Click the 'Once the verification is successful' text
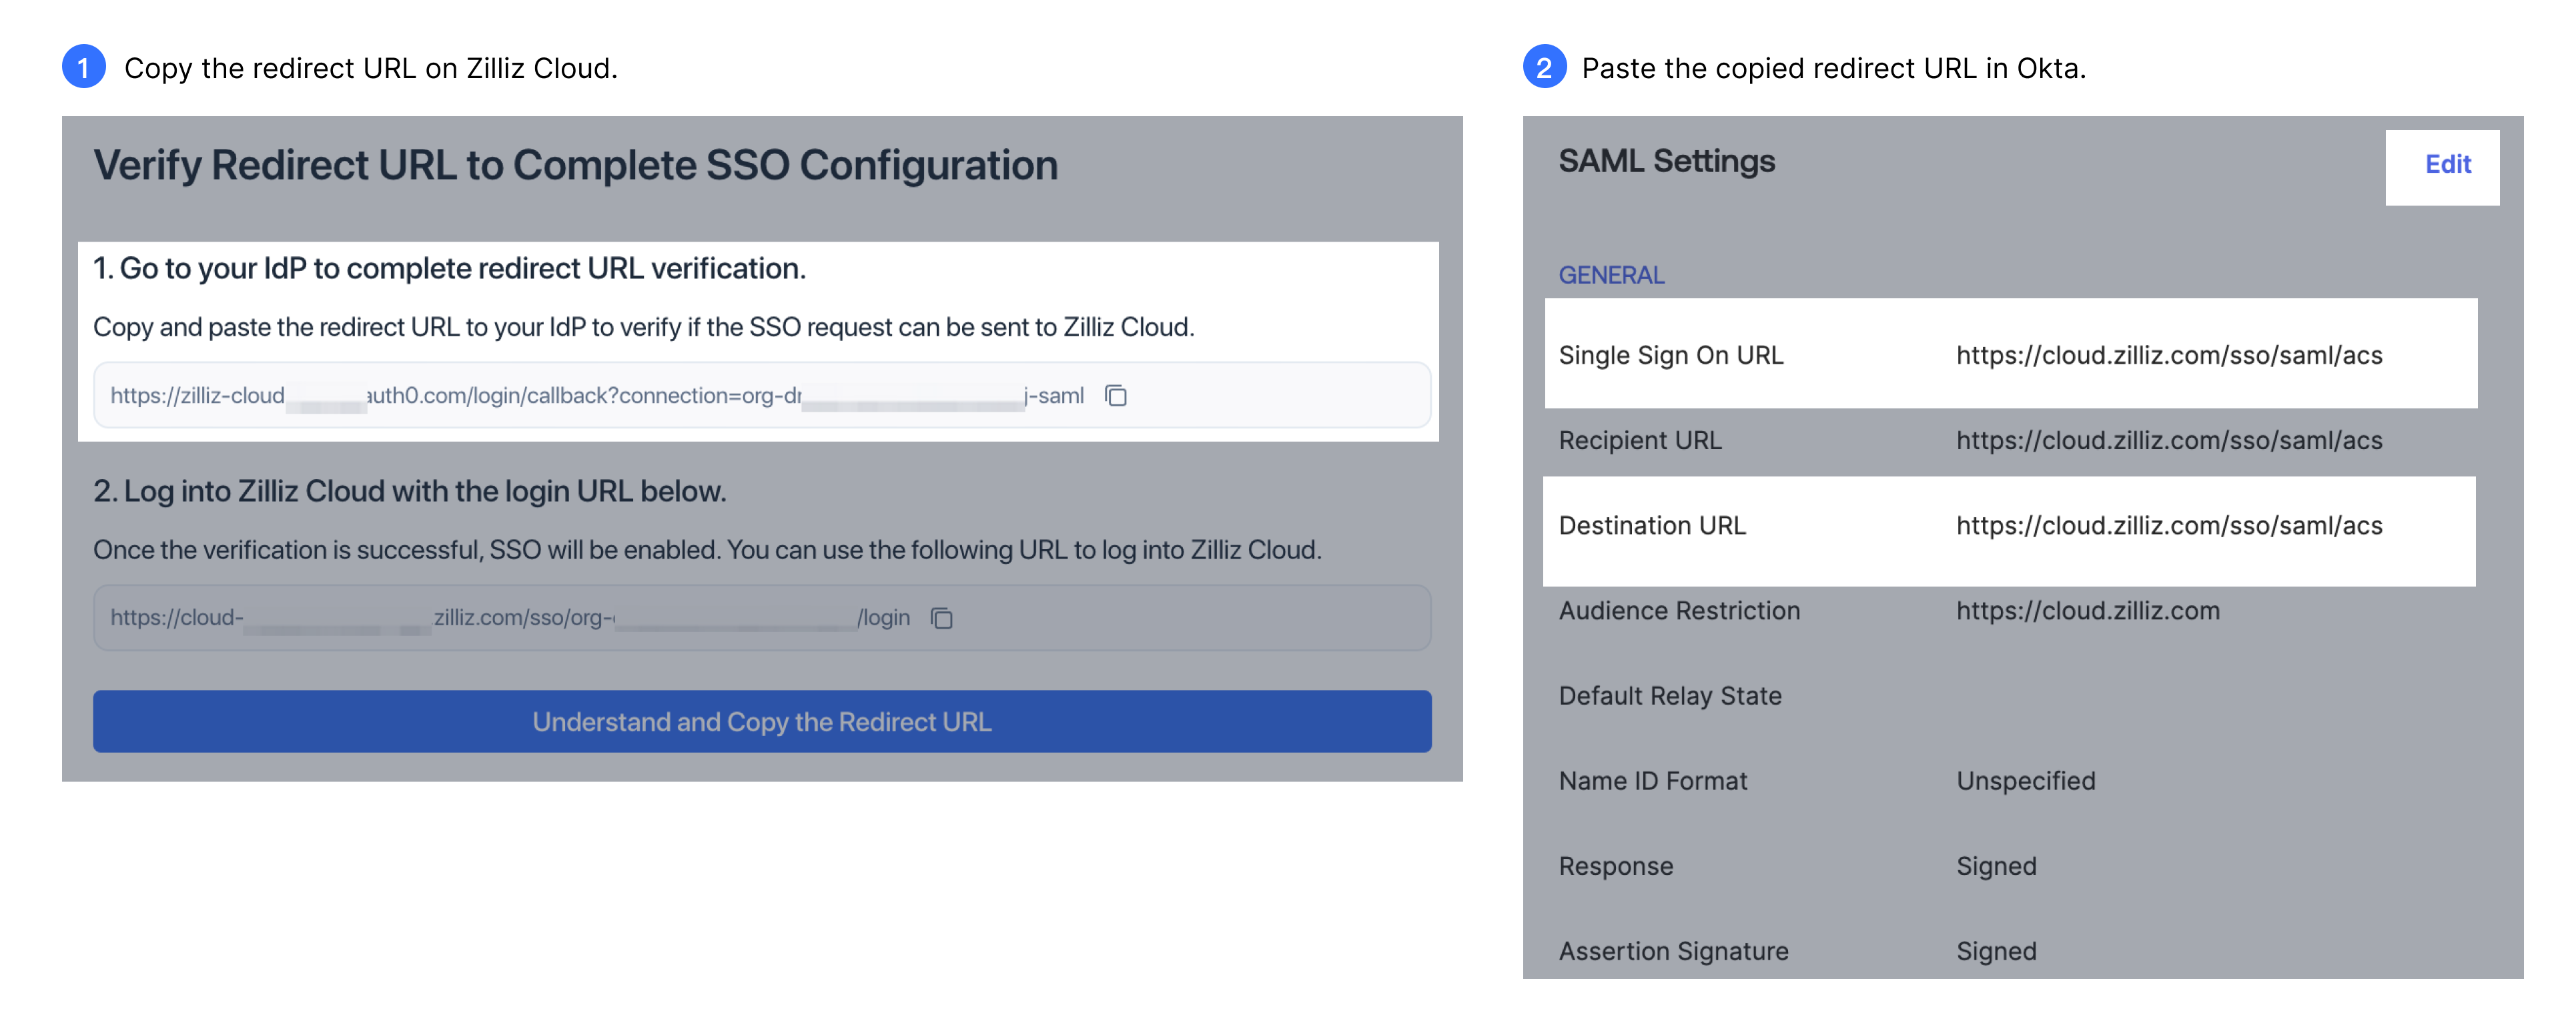The width and height of the screenshot is (2576, 1023). point(707,550)
